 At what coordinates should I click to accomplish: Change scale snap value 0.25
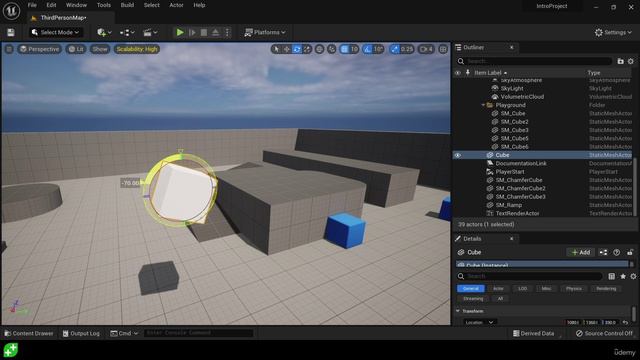tap(407, 49)
